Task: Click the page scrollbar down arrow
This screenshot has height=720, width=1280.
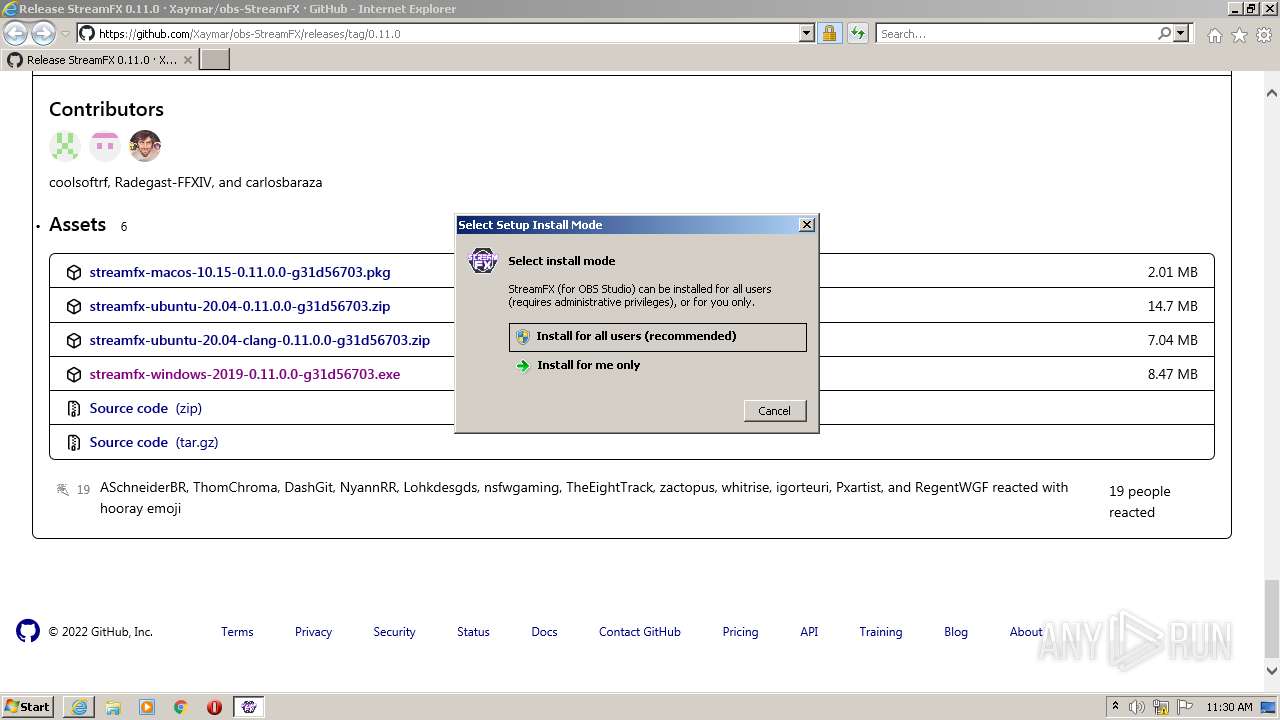Action: click(x=1272, y=672)
